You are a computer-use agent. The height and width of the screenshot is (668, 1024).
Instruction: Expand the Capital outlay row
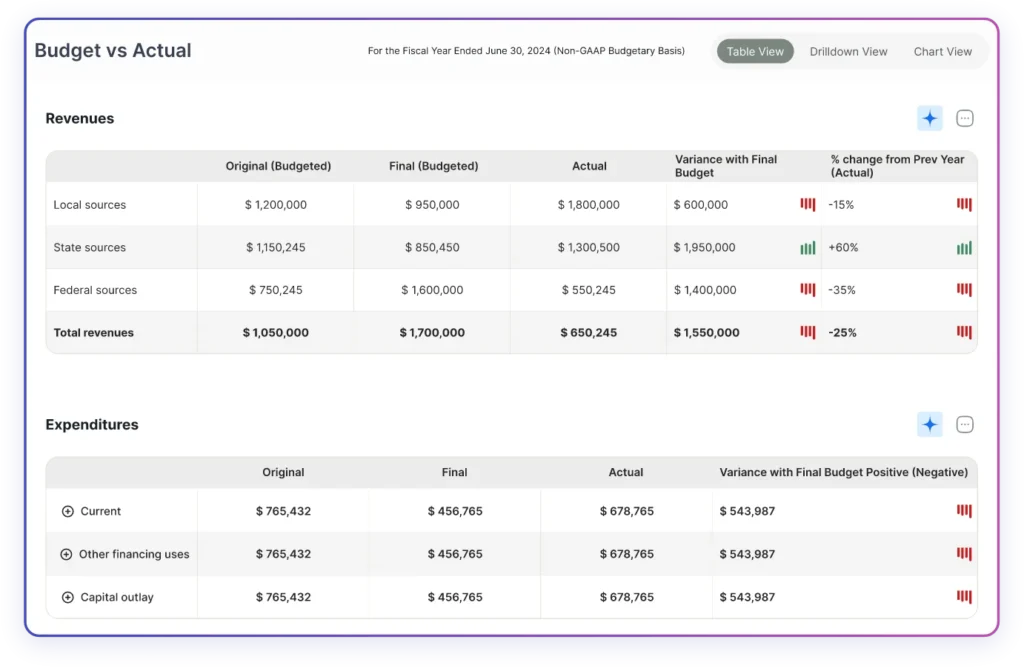pos(68,597)
